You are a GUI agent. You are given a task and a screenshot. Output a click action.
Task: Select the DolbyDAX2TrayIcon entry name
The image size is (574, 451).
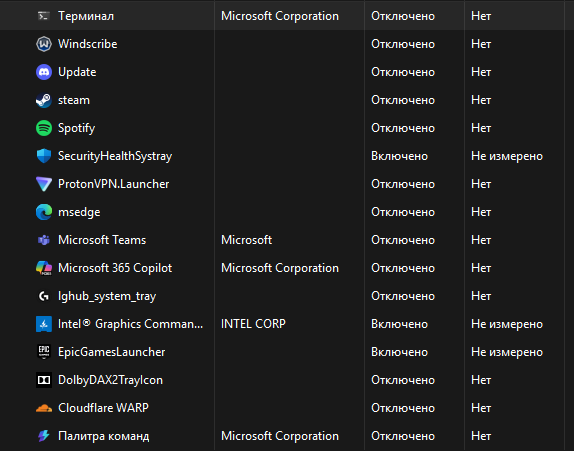coord(111,380)
